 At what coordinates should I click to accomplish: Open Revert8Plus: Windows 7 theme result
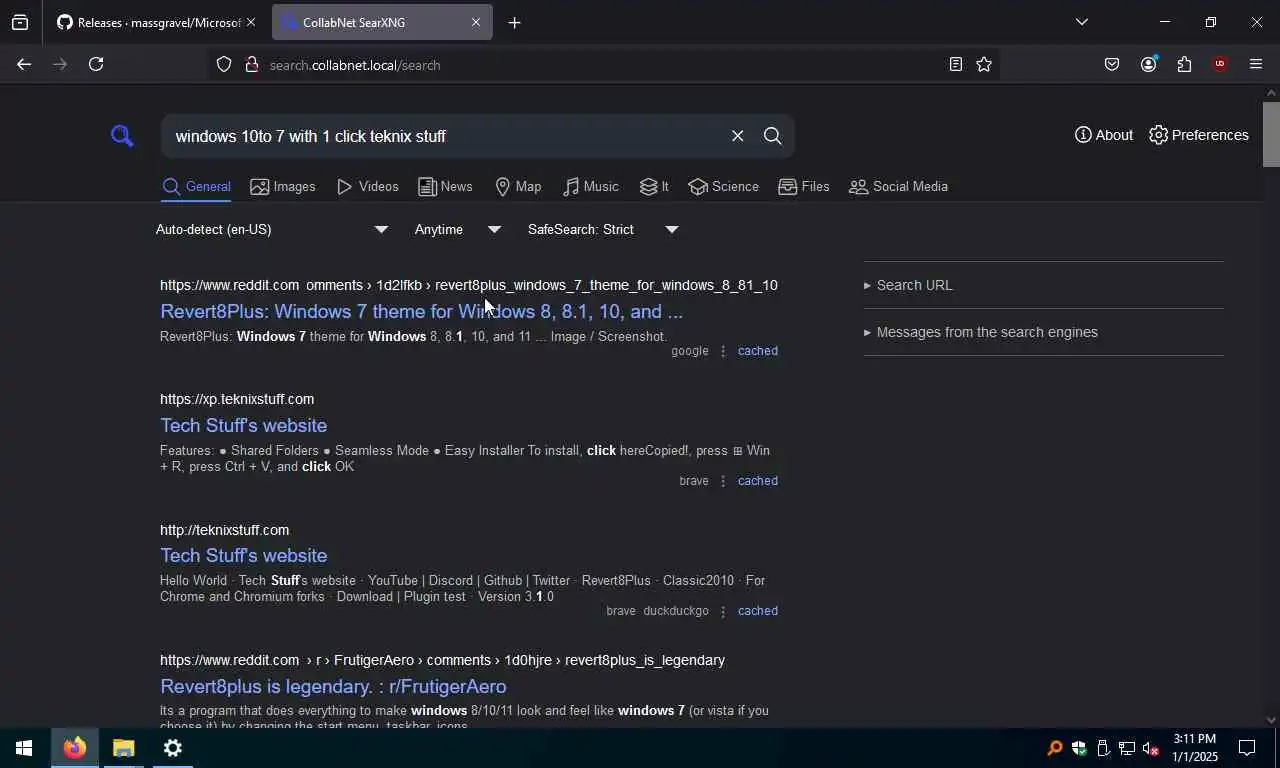[x=421, y=312]
